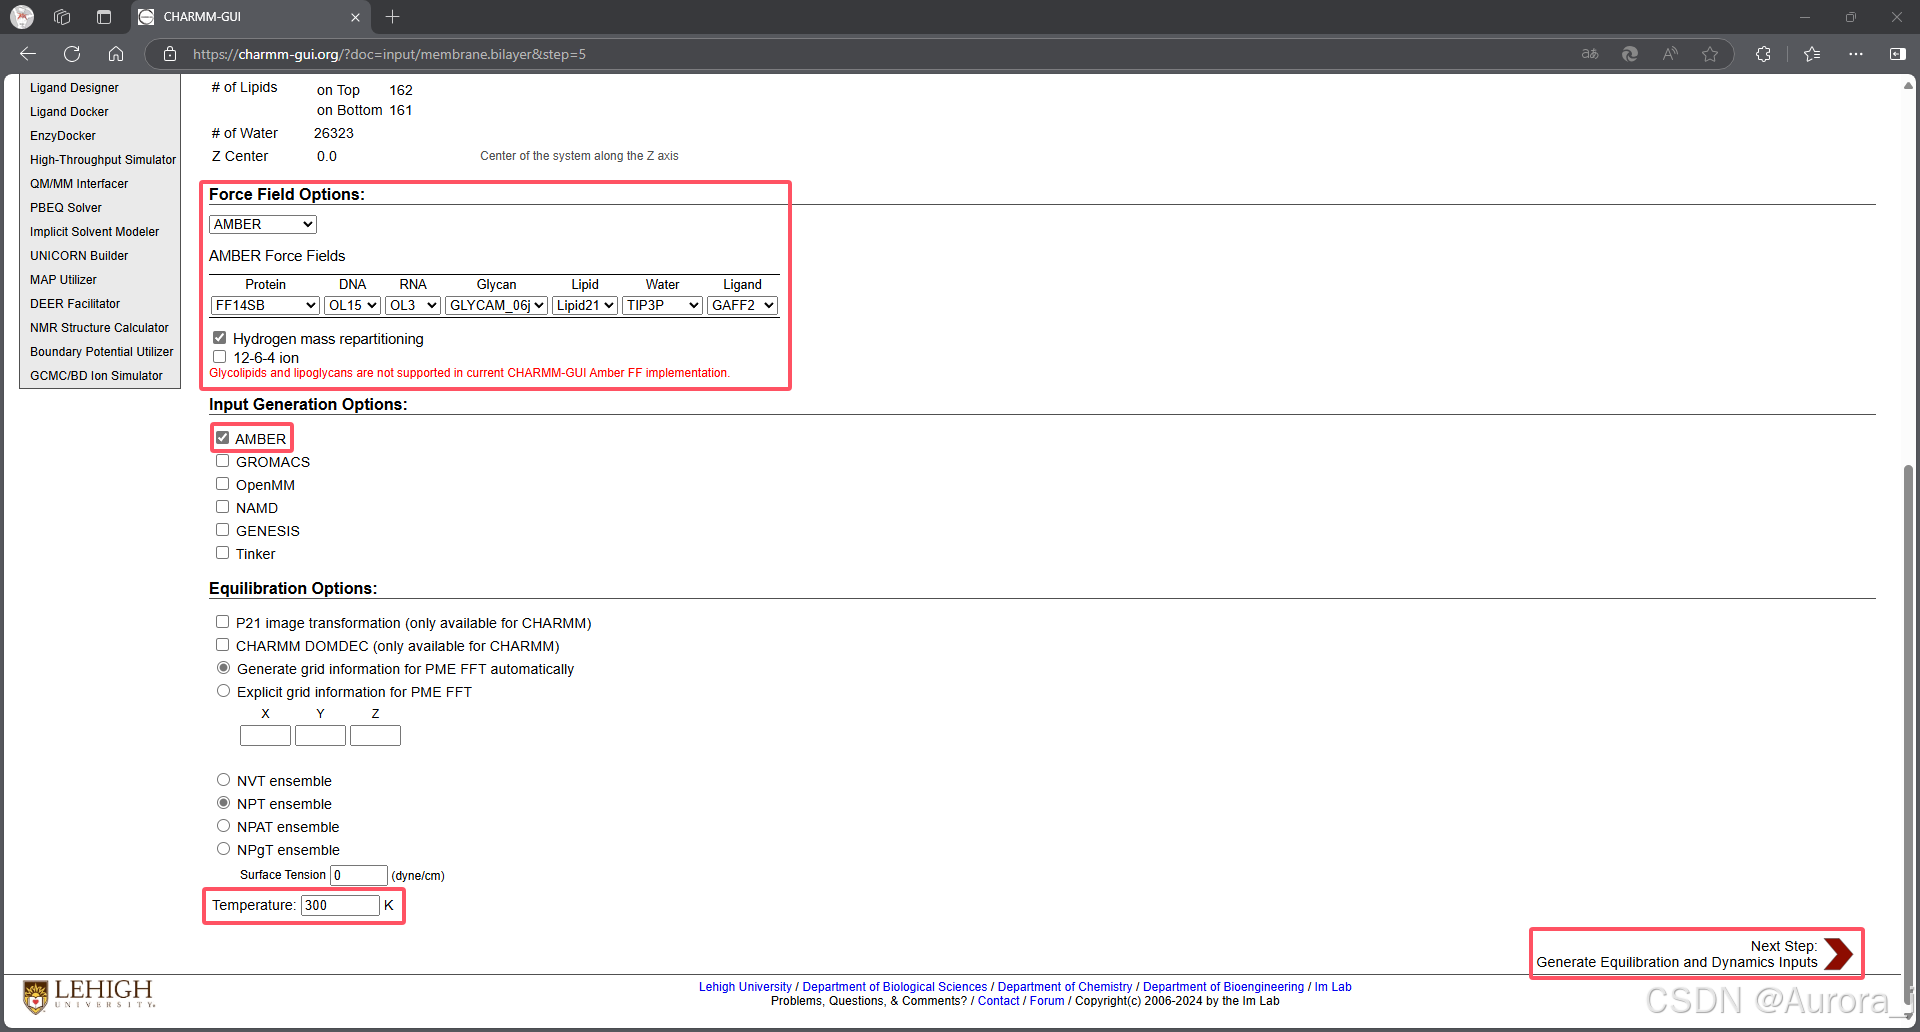Open NMR Structure Calculator in sidebar
Screen dimensions: 1920x1032
99,328
